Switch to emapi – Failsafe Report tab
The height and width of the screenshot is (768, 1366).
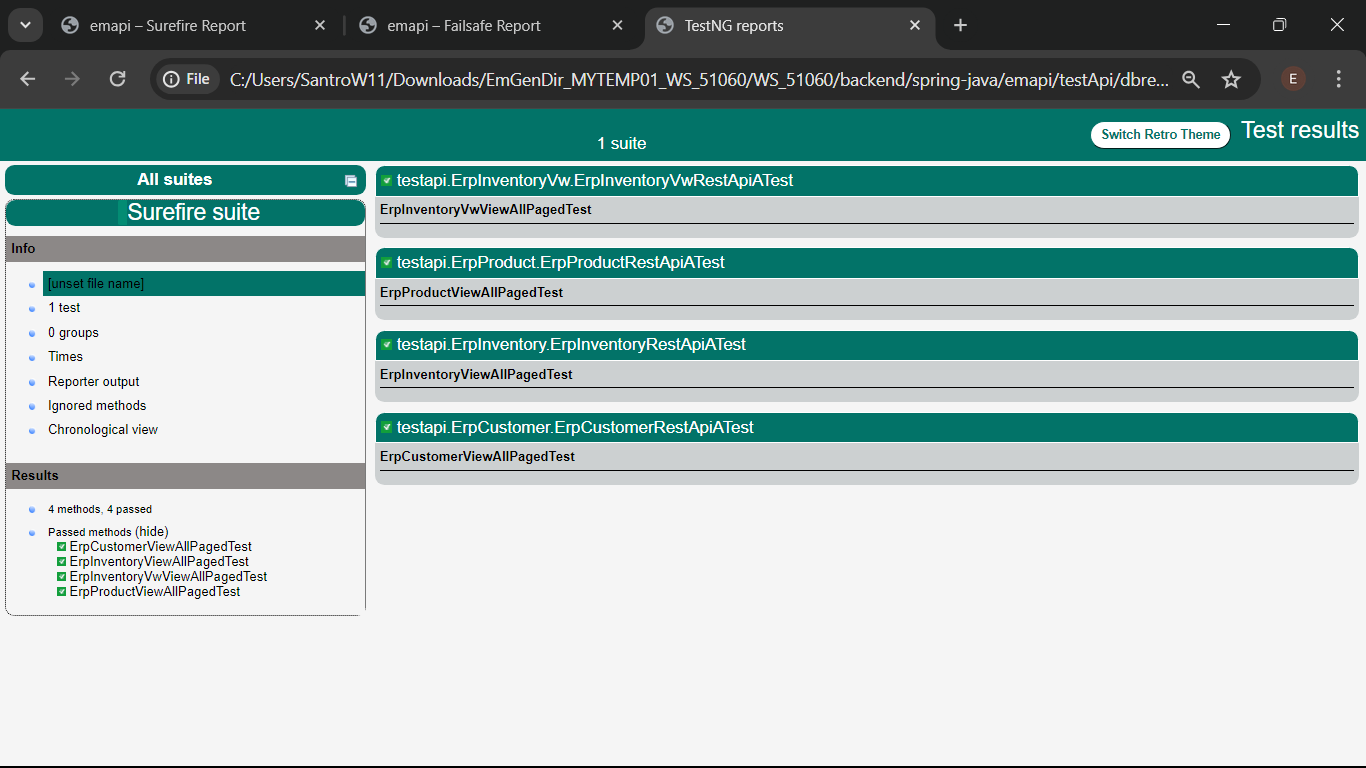[x=490, y=26]
